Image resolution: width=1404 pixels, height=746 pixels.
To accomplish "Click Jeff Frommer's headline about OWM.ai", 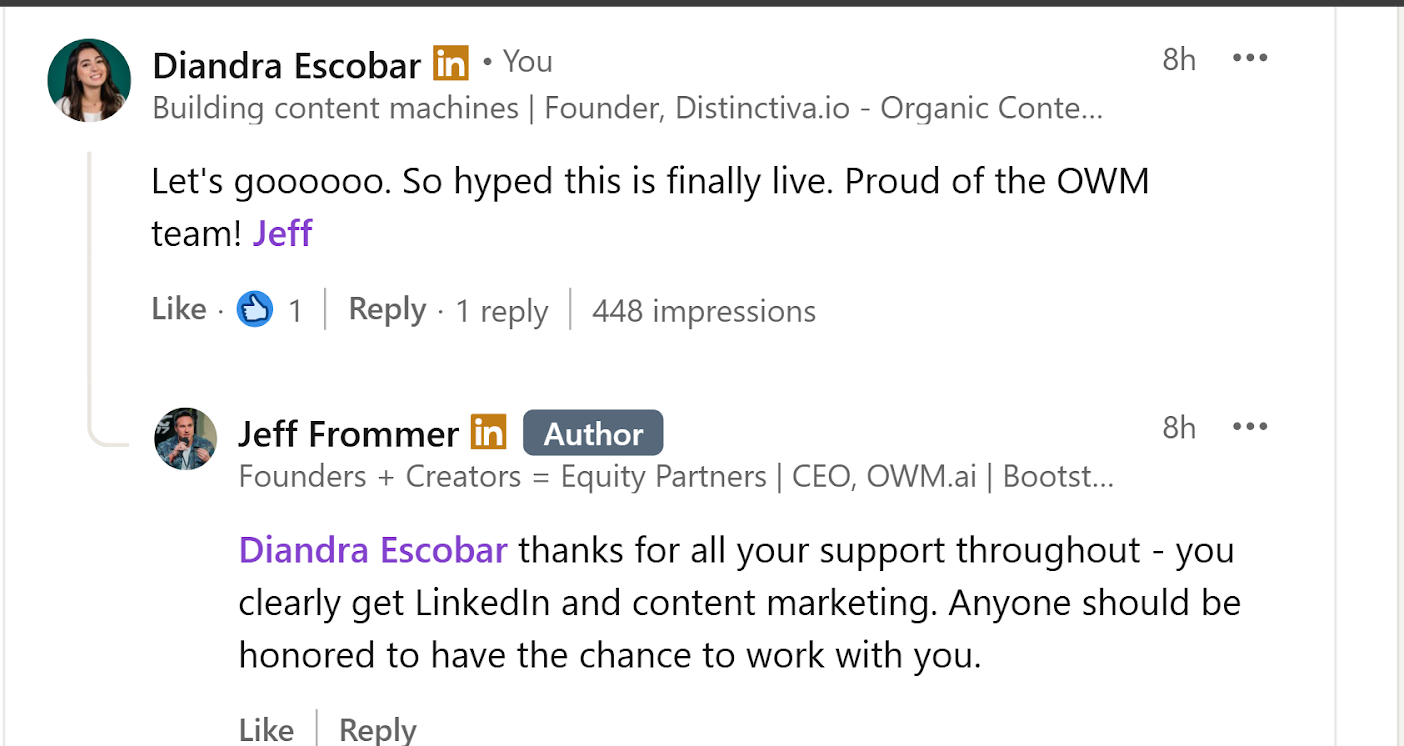I will click(x=675, y=476).
